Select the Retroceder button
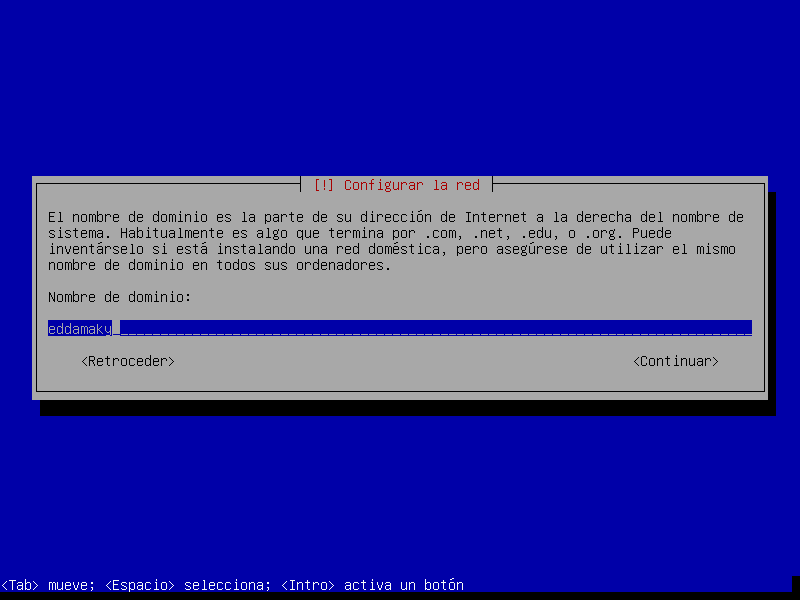800x600 pixels. pos(128,361)
